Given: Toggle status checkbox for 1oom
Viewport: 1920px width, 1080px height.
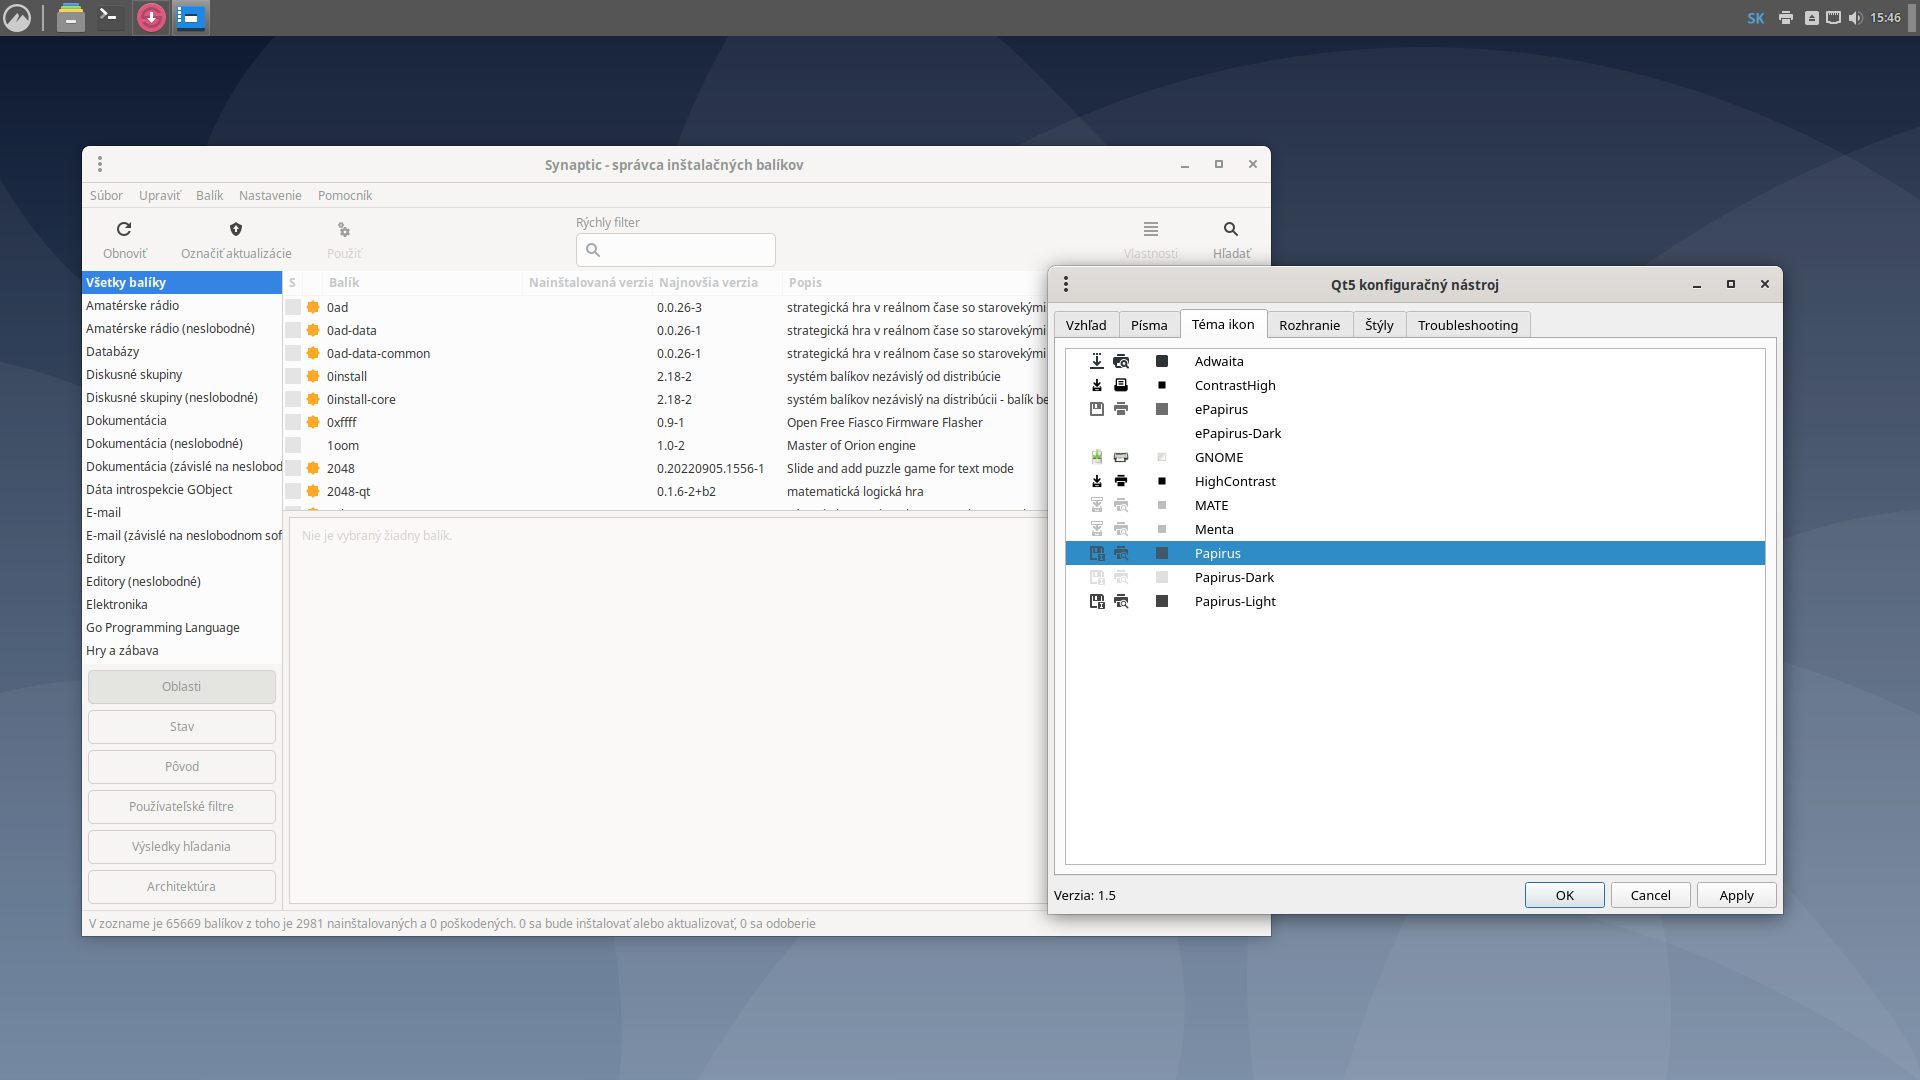Looking at the screenshot, I should [293, 445].
